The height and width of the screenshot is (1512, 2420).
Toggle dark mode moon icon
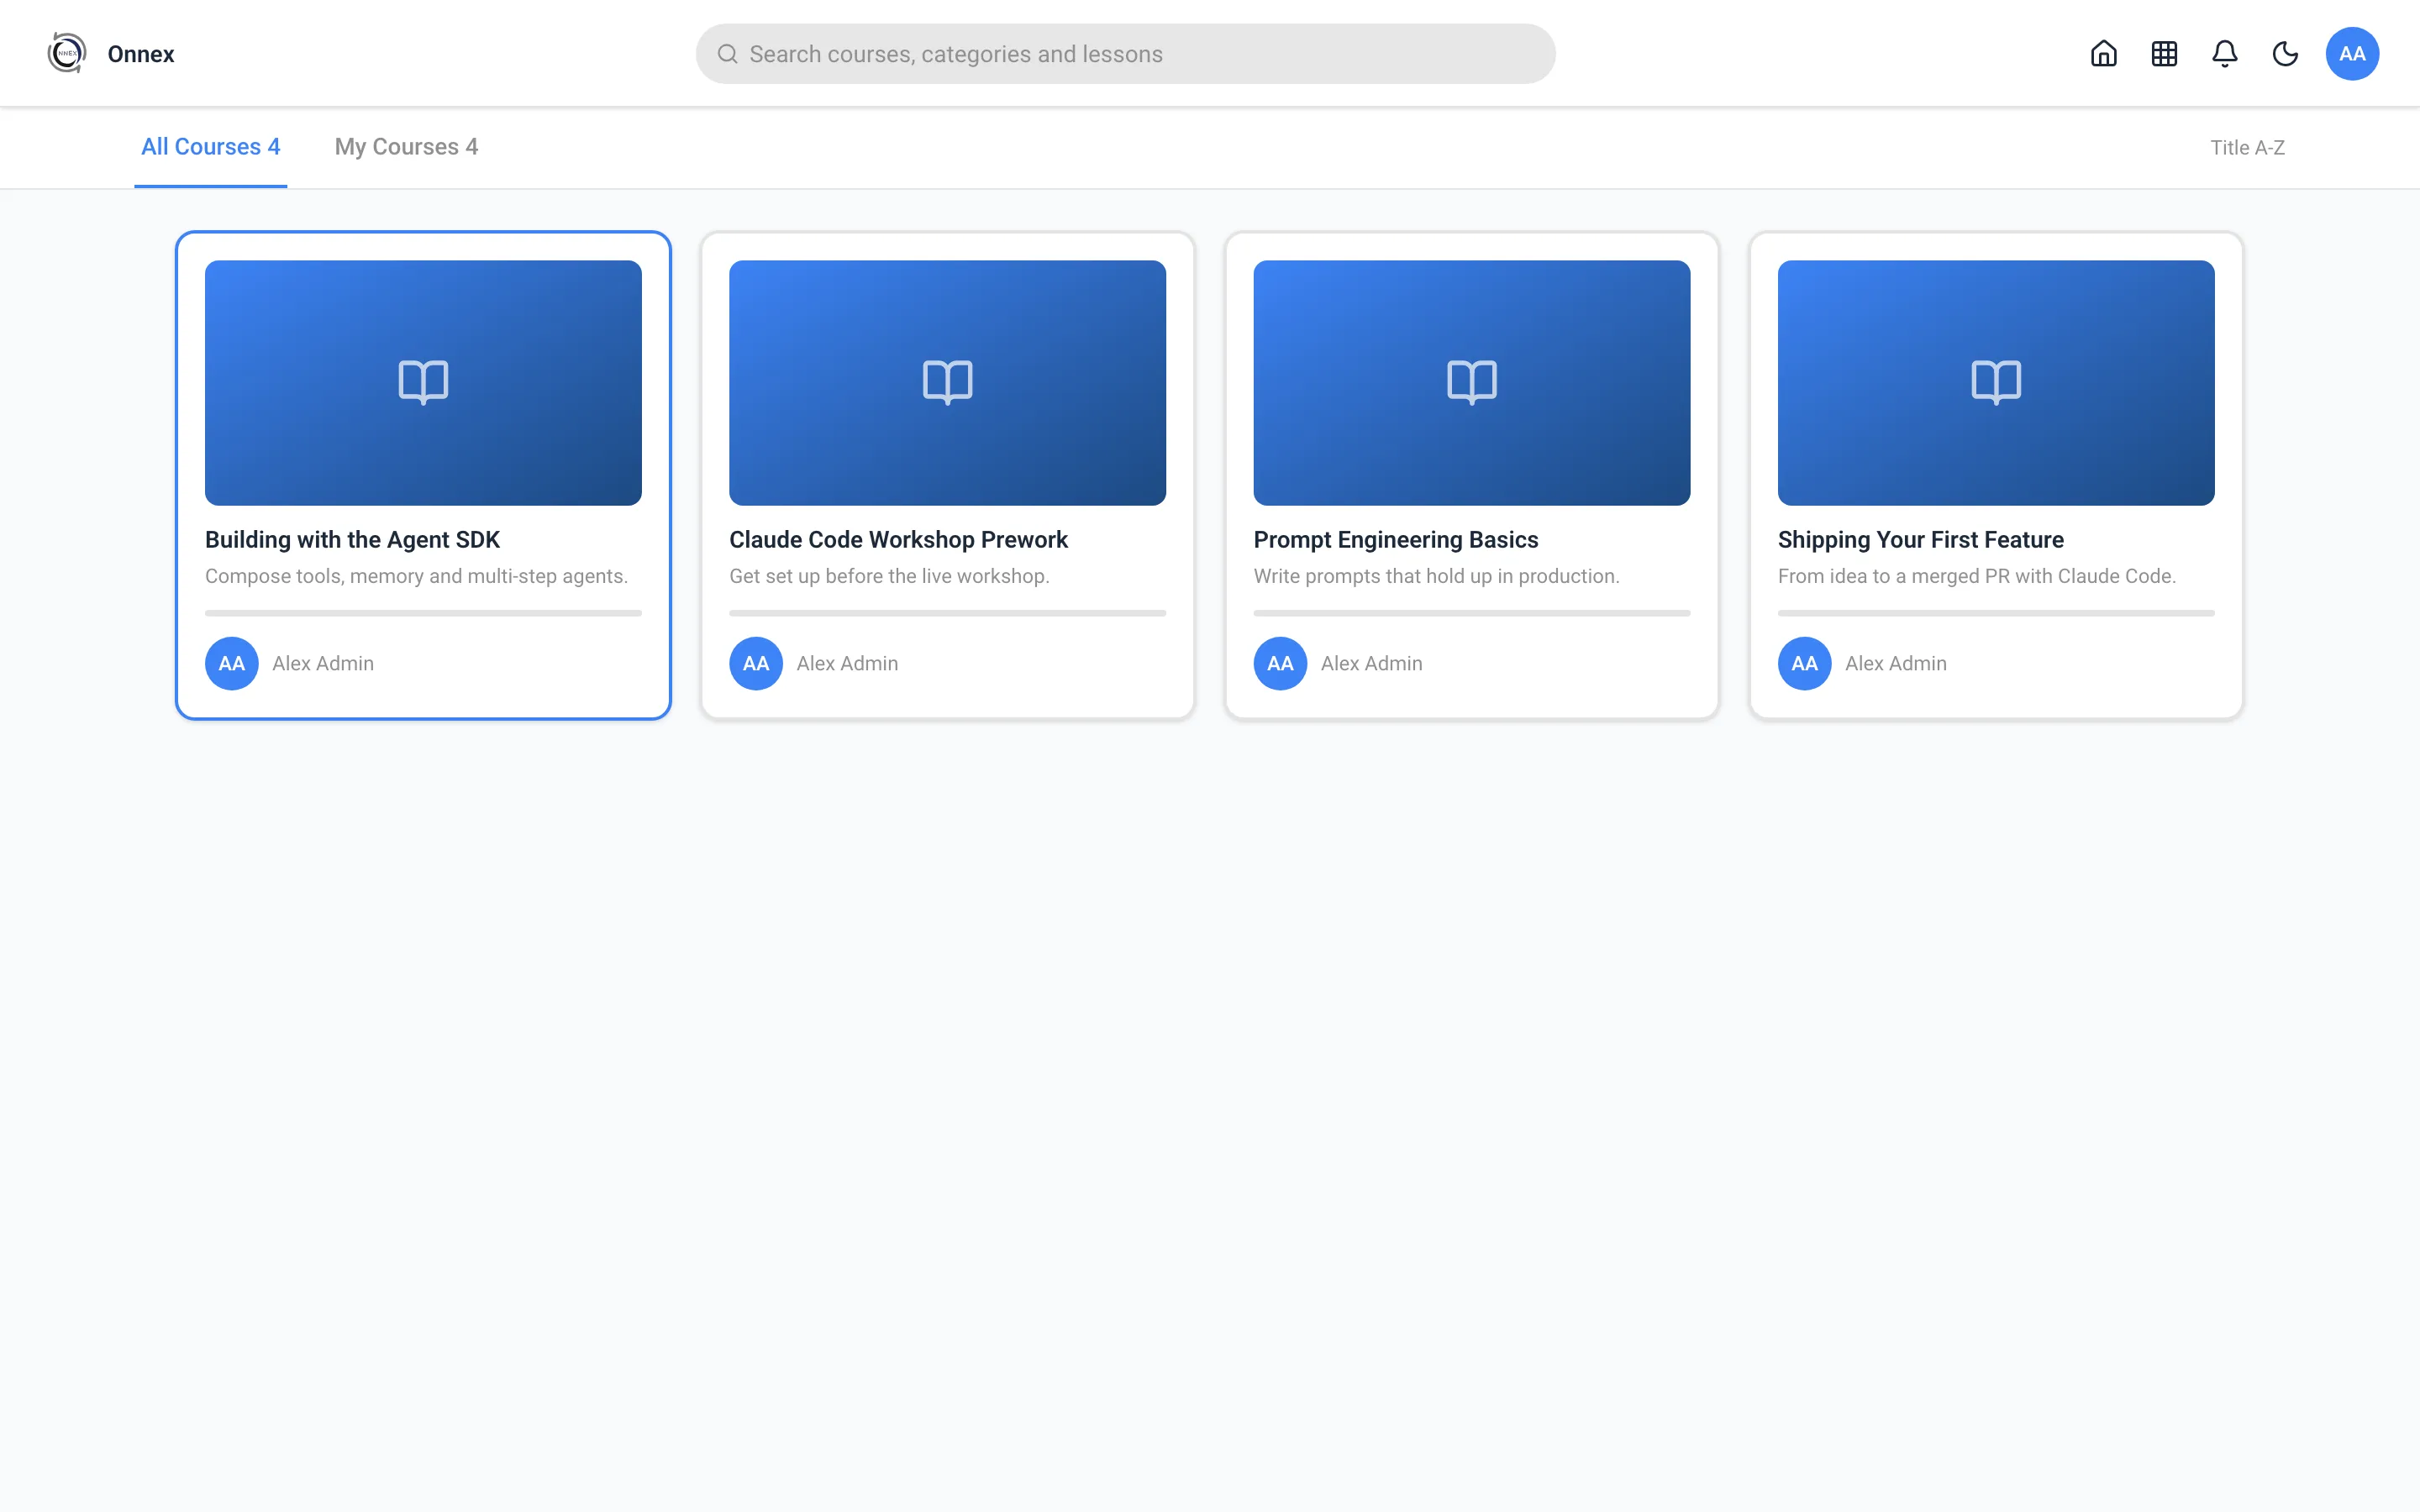[x=2285, y=54]
